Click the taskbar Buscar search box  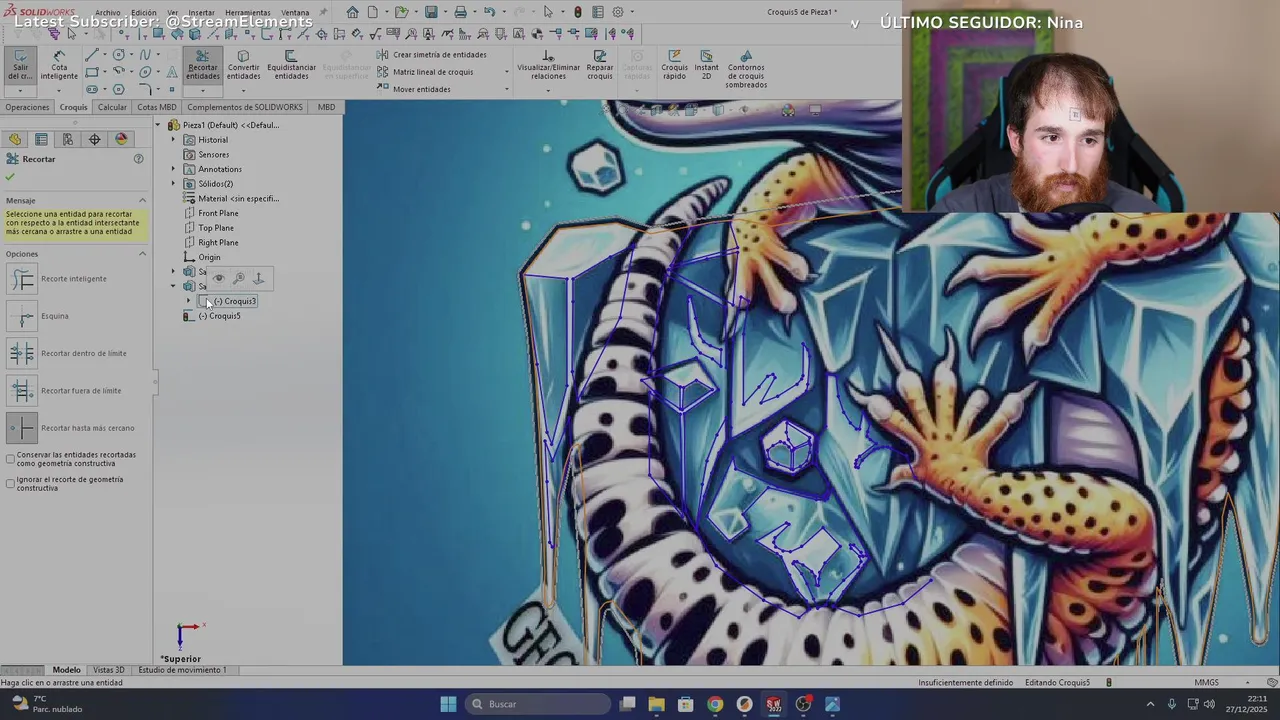coord(536,704)
